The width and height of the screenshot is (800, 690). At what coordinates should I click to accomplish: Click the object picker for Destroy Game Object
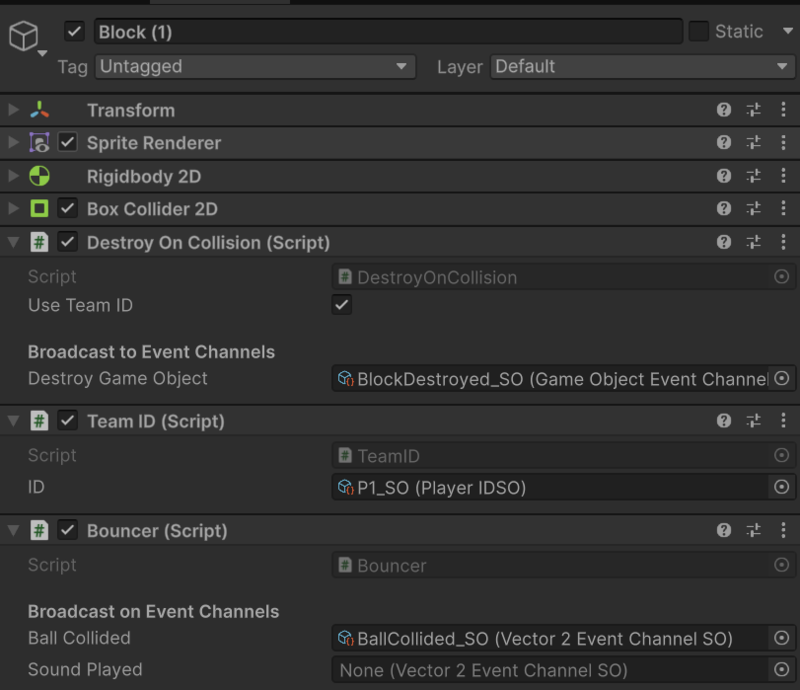(782, 378)
